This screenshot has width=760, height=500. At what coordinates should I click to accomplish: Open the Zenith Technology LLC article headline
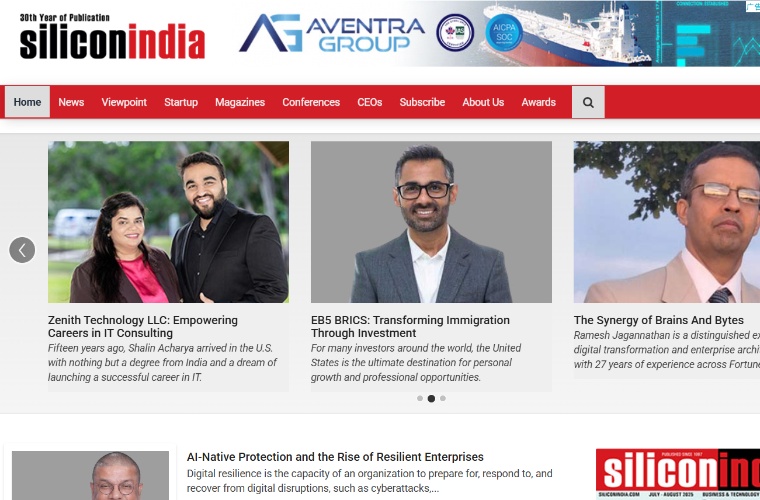143,327
